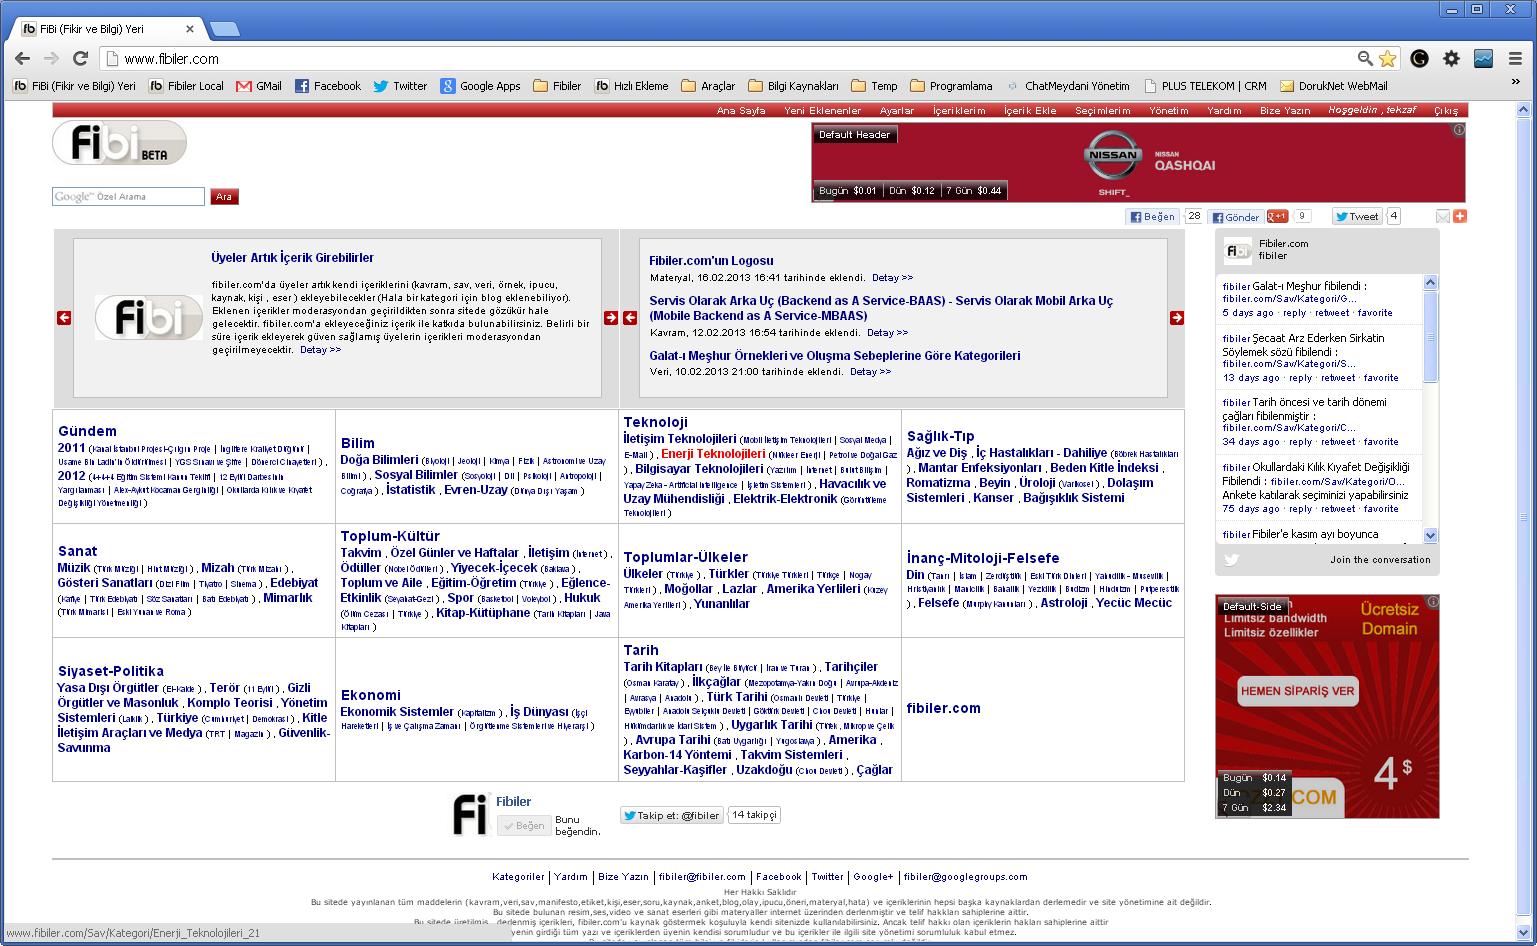The height and width of the screenshot is (946, 1537).
Task: Bookmark this page with the star icon
Action: [x=1387, y=59]
